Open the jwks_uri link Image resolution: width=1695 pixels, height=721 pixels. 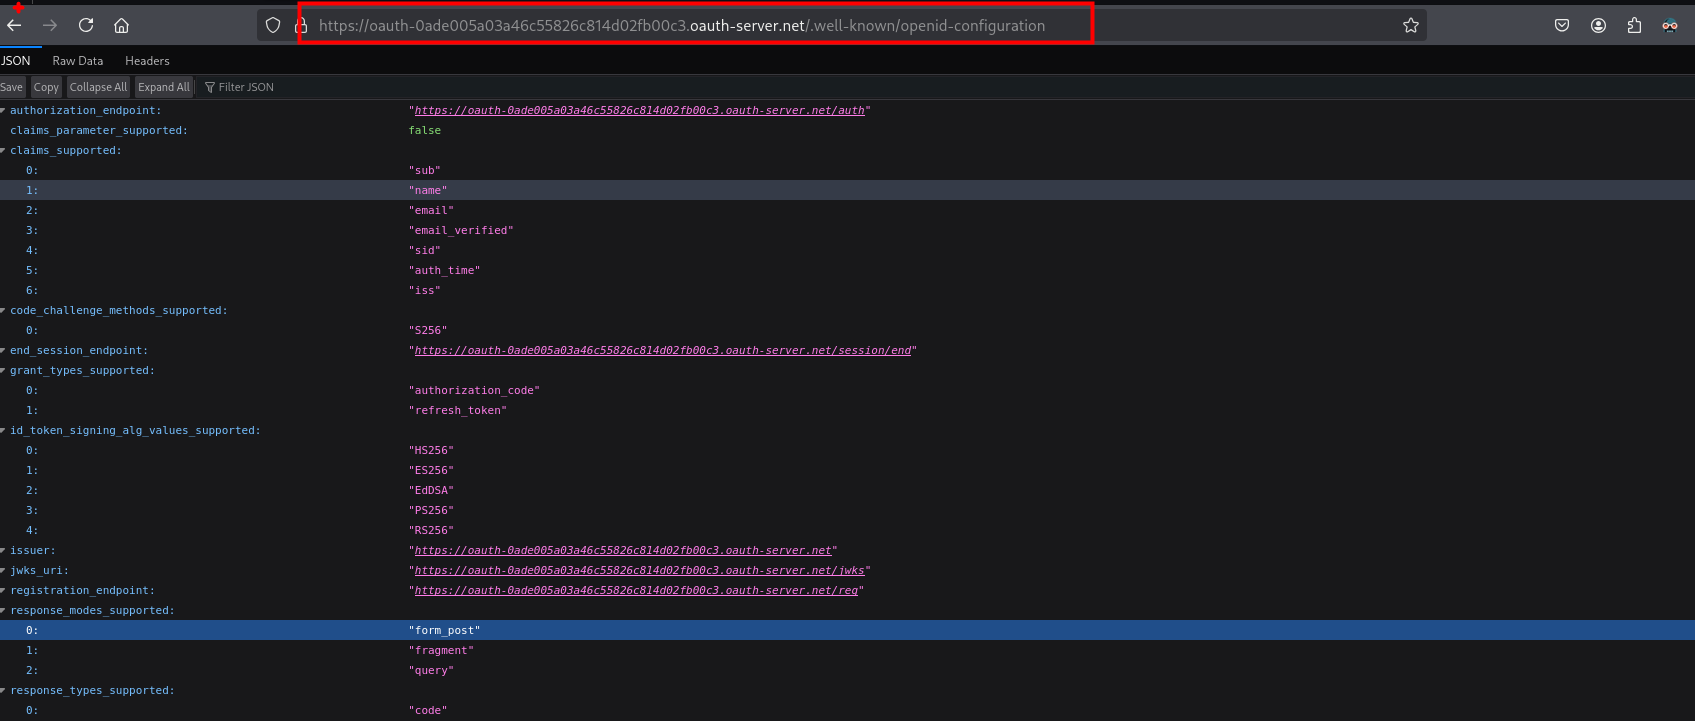coord(639,570)
